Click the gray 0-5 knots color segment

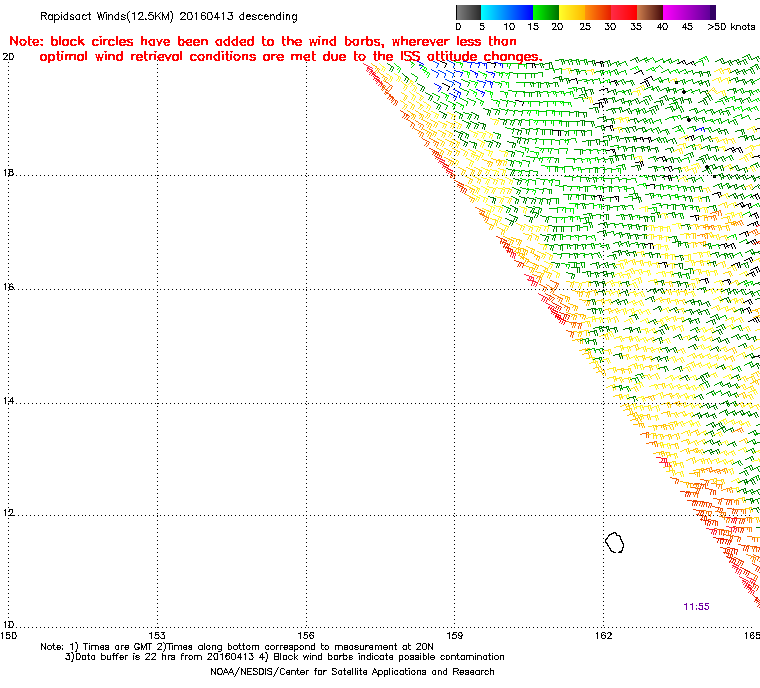point(468,12)
